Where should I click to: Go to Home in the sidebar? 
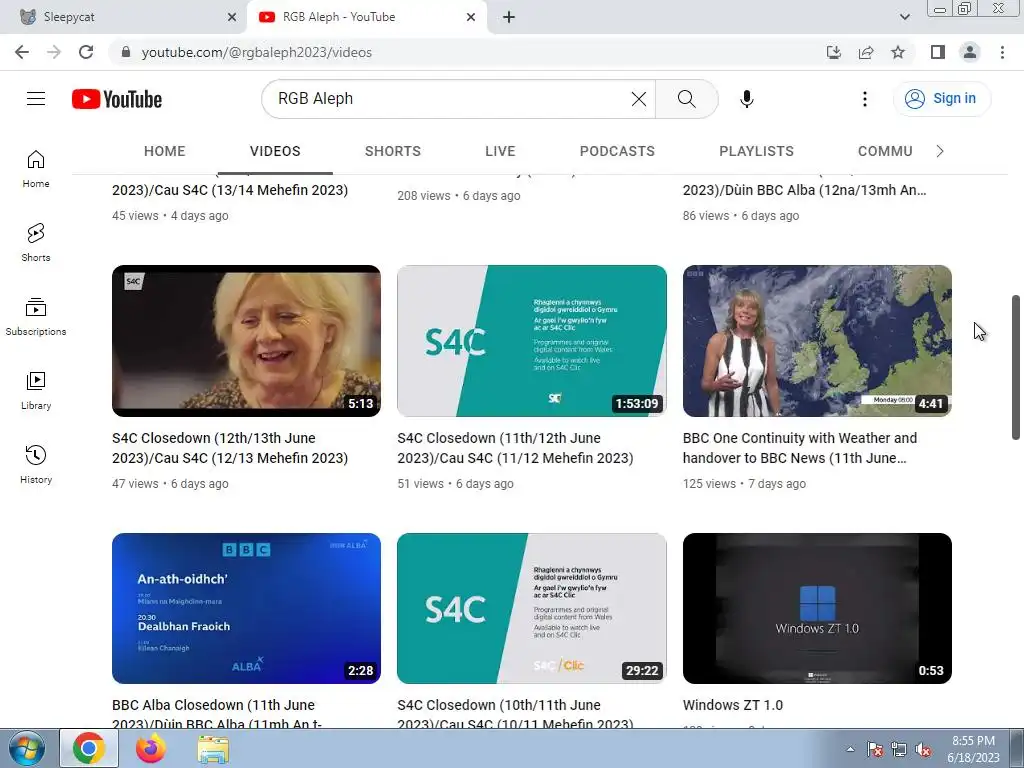click(36, 168)
